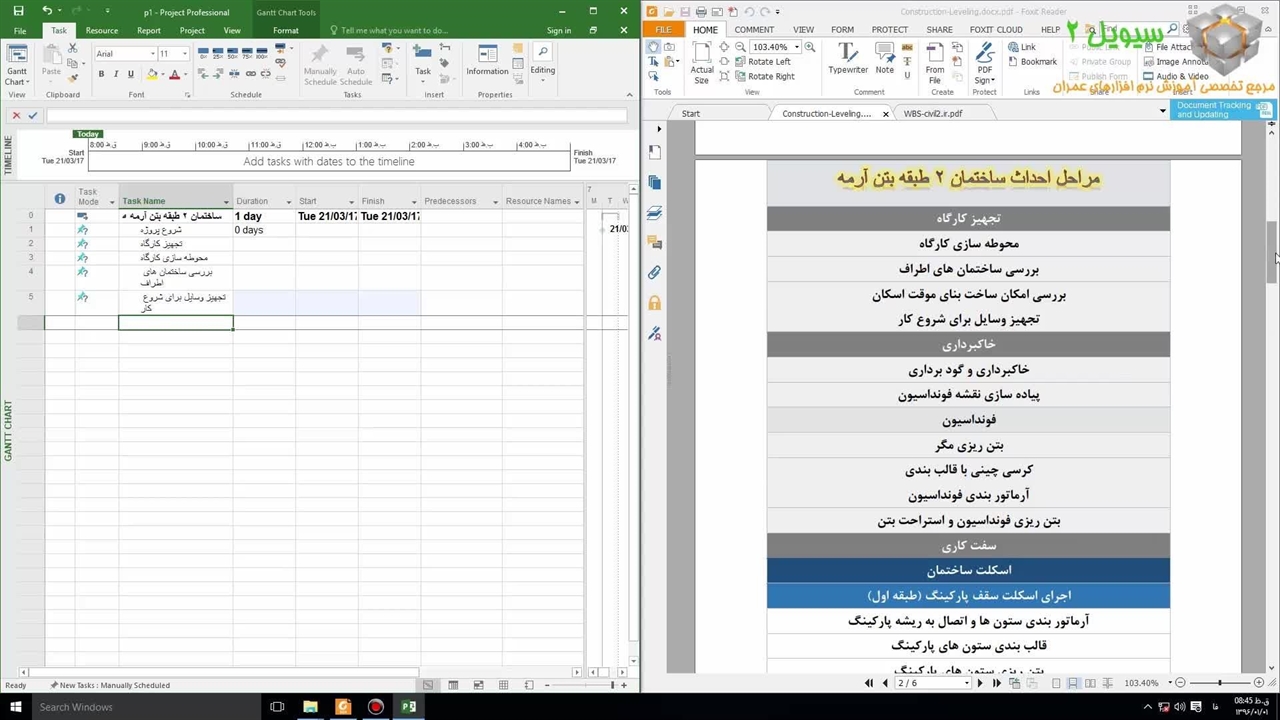Click the Manually Schedule pin icon
This screenshot has width=1280, height=720.
319,58
